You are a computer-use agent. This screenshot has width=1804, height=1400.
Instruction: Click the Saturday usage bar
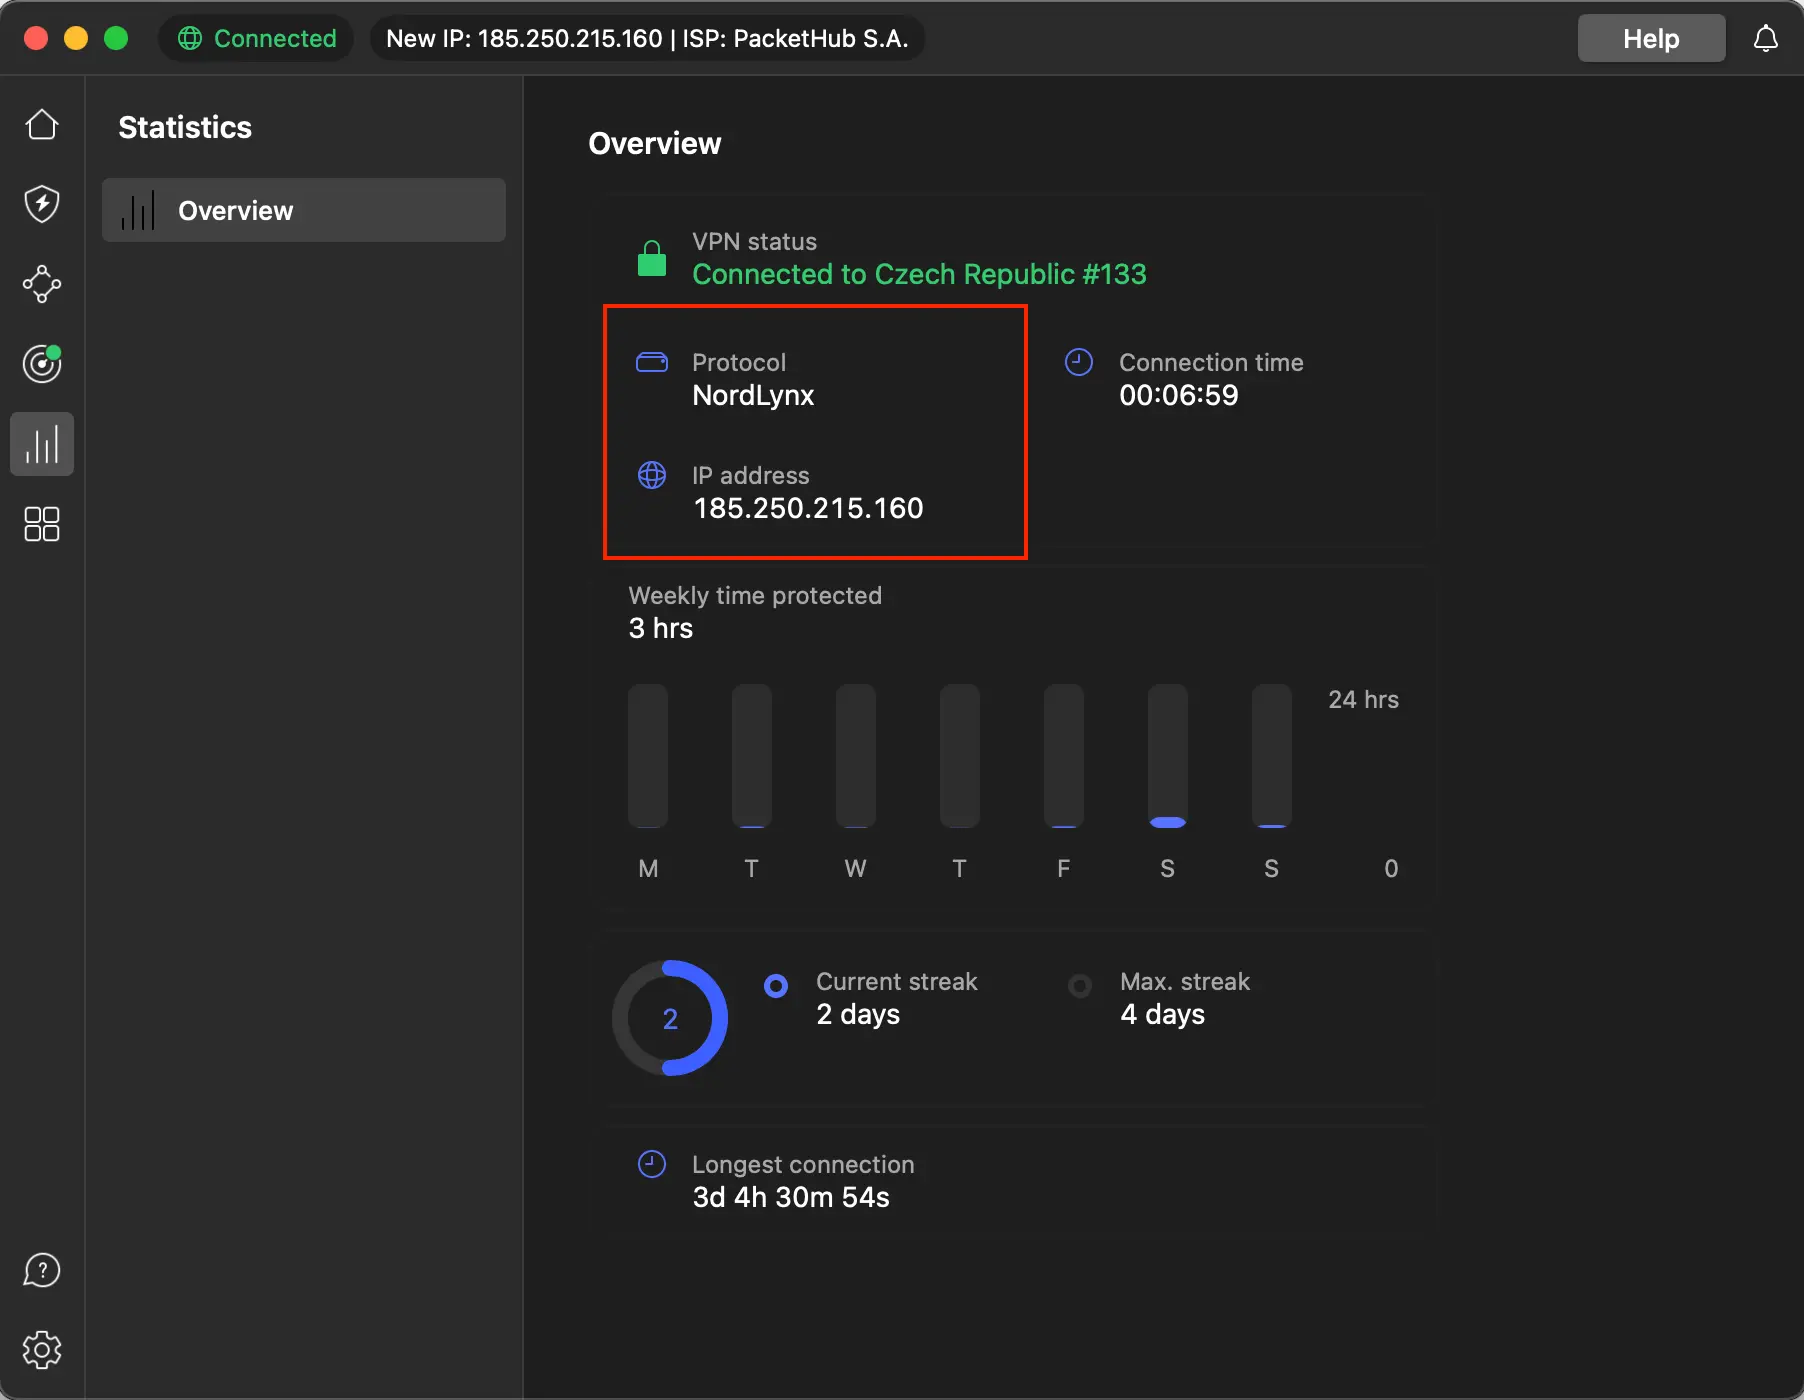(1167, 756)
